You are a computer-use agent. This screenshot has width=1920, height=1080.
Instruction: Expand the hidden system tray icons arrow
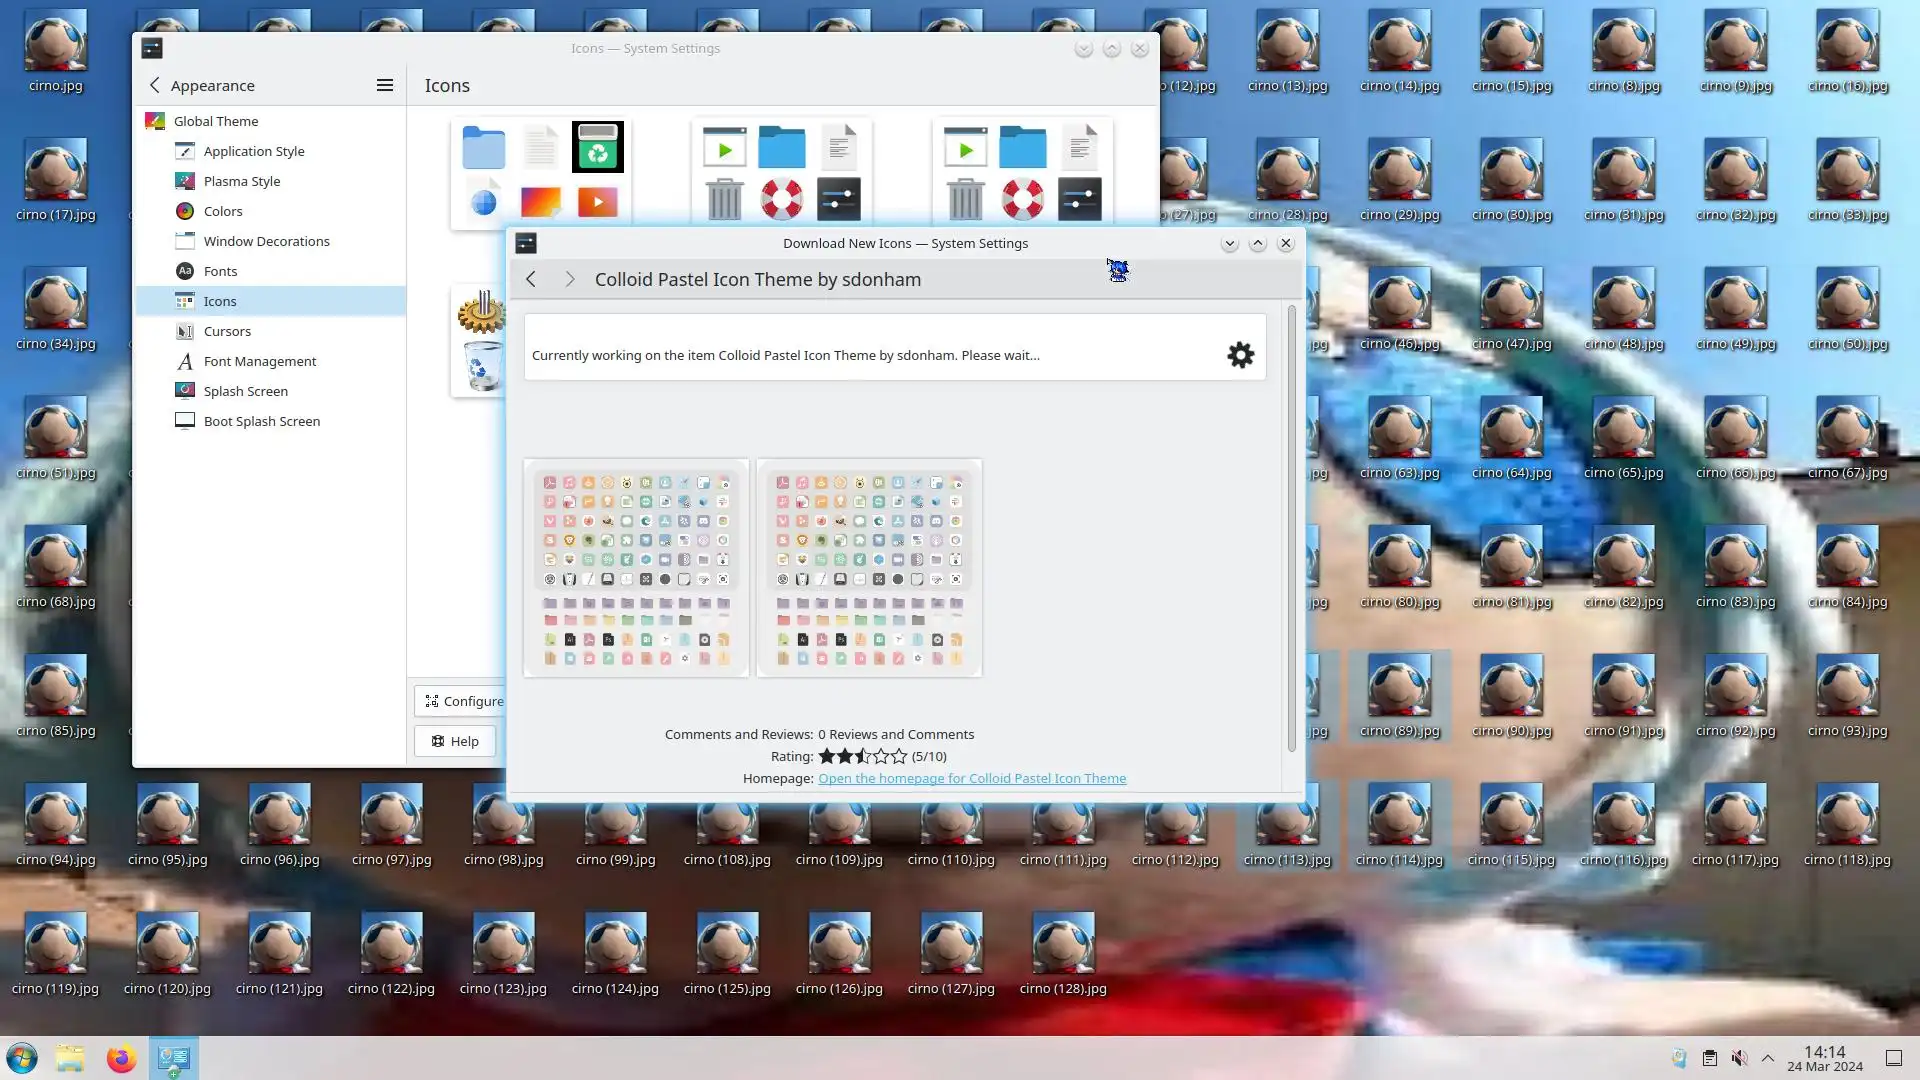[1768, 1058]
